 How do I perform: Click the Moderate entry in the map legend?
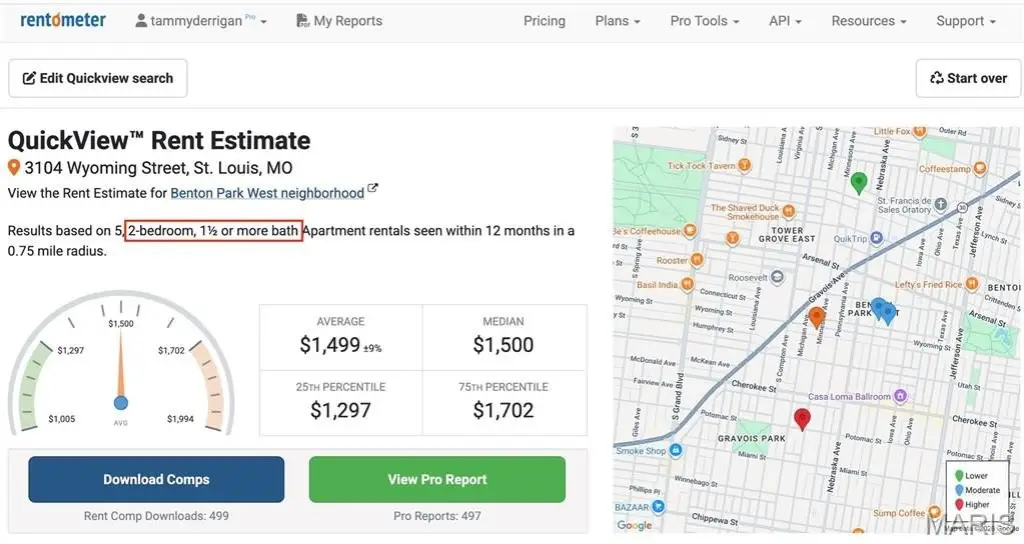coord(978,490)
